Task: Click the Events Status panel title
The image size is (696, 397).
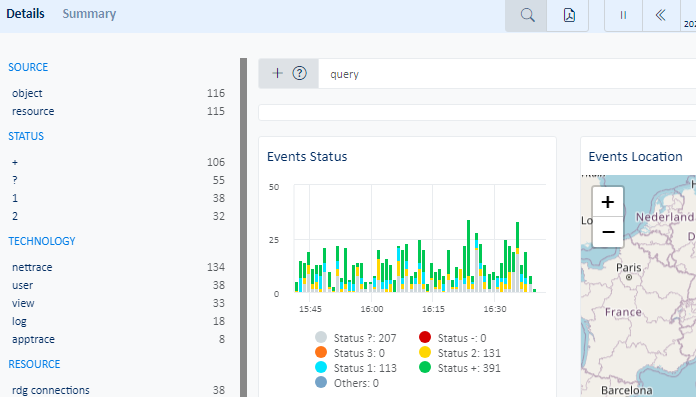Action: [x=307, y=157]
